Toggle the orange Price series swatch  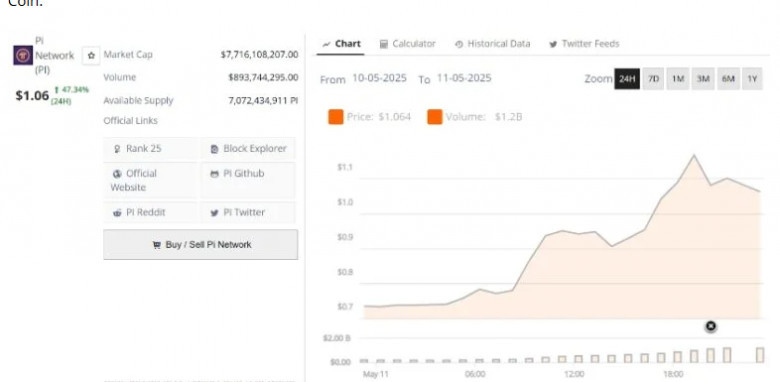(x=336, y=117)
